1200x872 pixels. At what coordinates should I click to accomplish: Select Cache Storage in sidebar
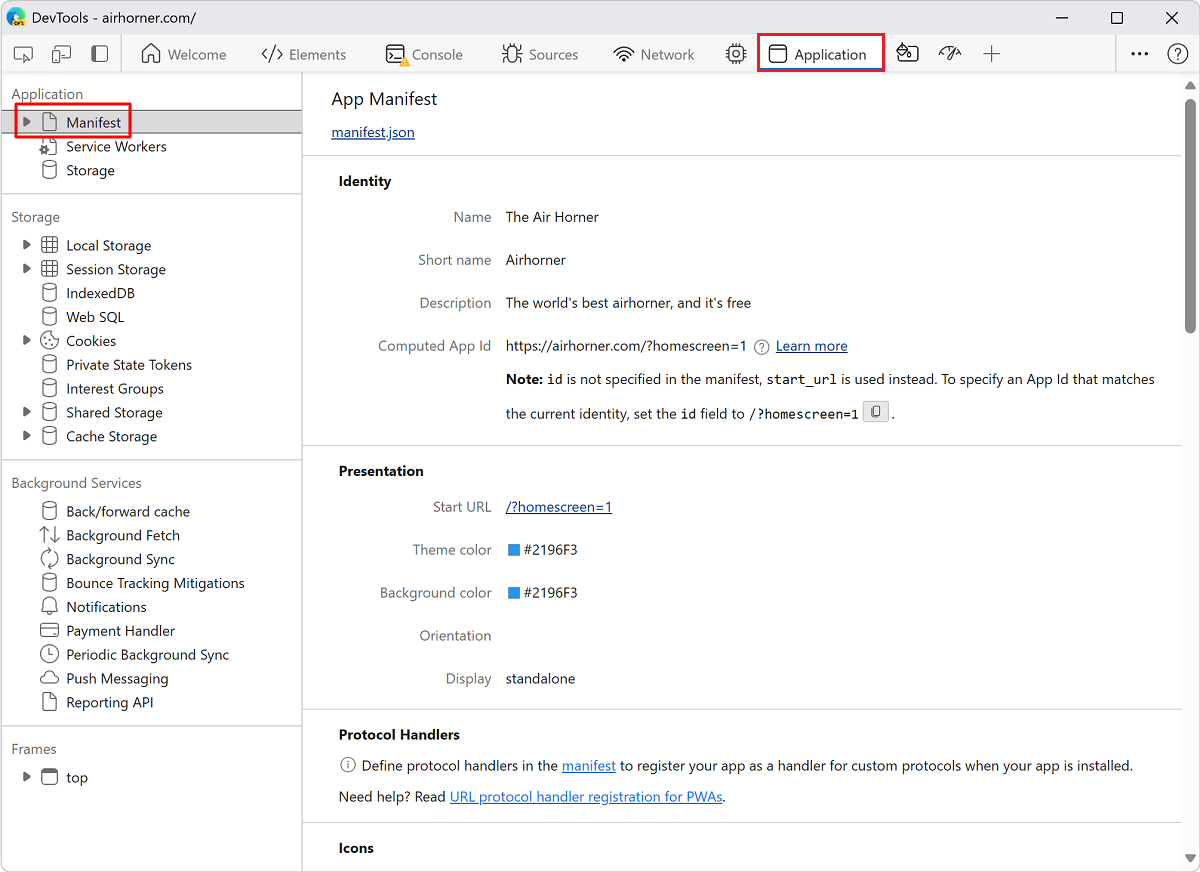(x=111, y=436)
